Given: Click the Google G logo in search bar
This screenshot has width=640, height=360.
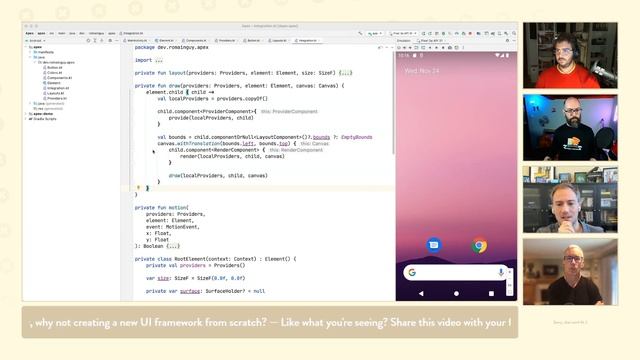Looking at the screenshot, I should (412, 272).
